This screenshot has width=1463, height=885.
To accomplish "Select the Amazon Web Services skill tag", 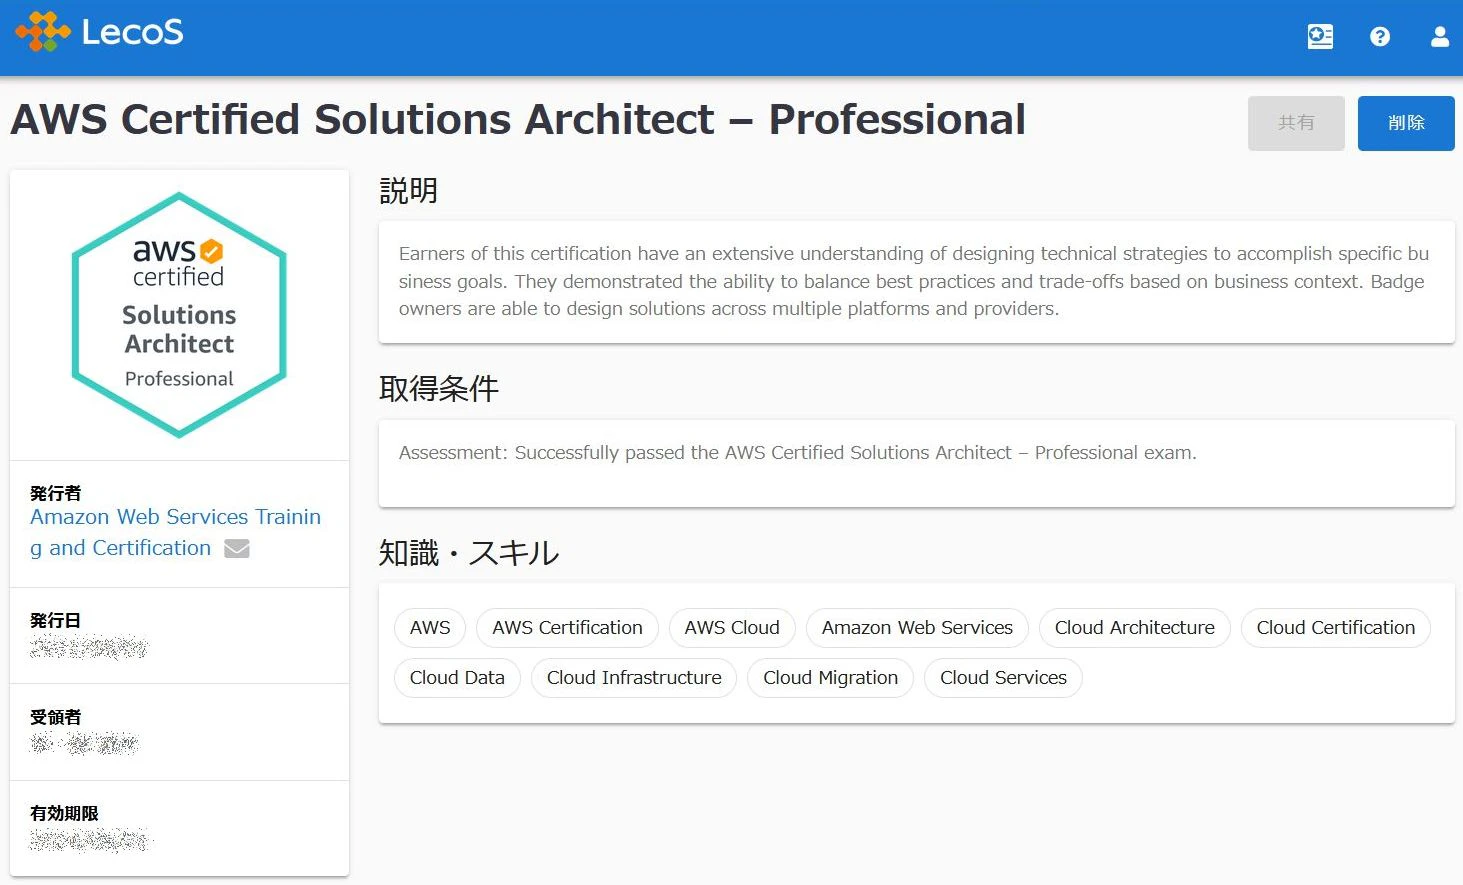I will [x=917, y=628].
